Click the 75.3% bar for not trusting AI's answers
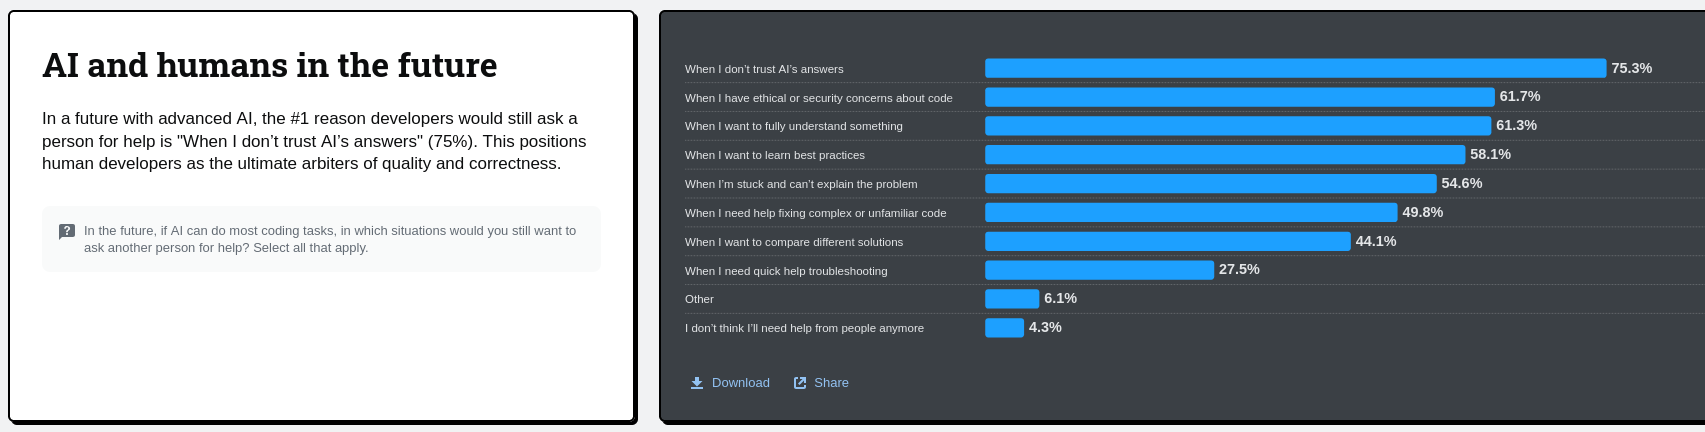1705x432 pixels. pyautogui.click(x=1295, y=68)
